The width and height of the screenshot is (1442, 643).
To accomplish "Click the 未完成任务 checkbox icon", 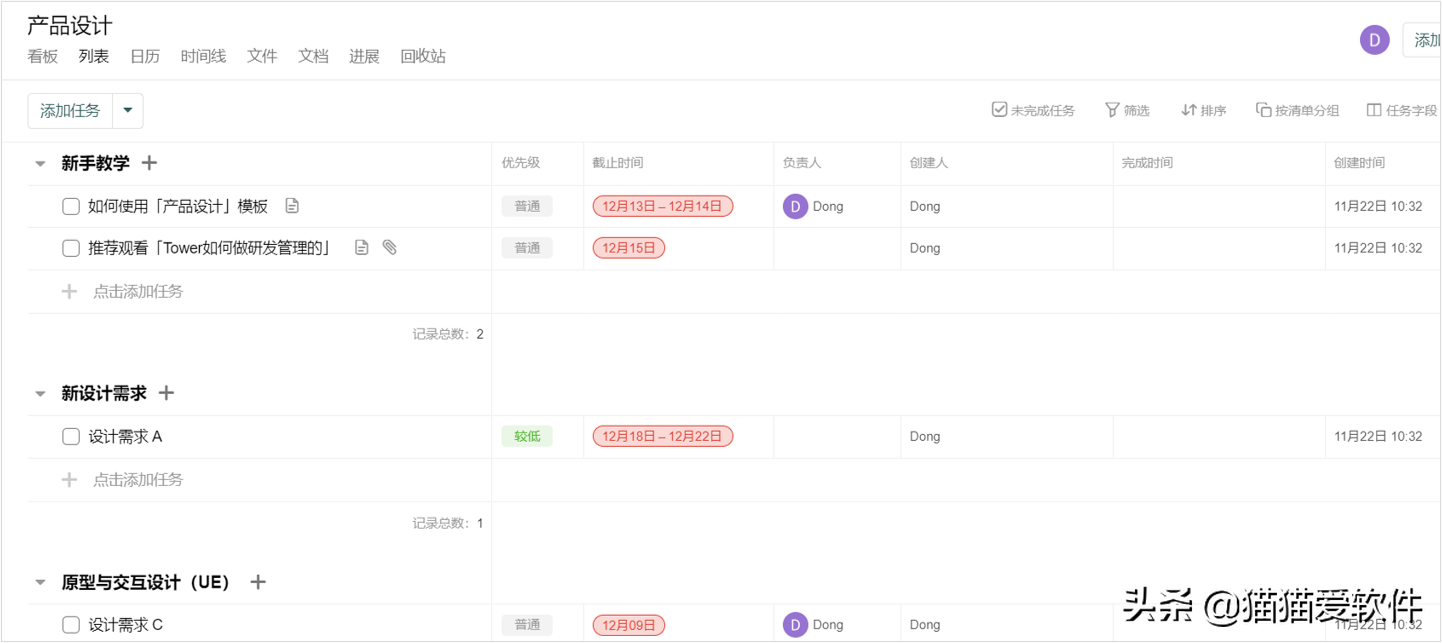I will pos(999,109).
